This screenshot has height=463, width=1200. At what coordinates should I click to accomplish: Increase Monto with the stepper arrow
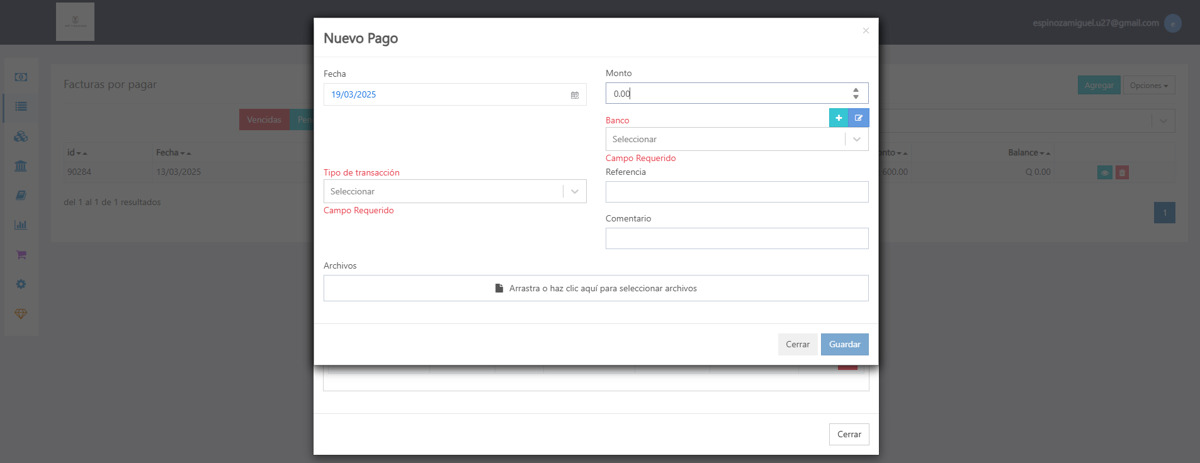coord(856,89)
